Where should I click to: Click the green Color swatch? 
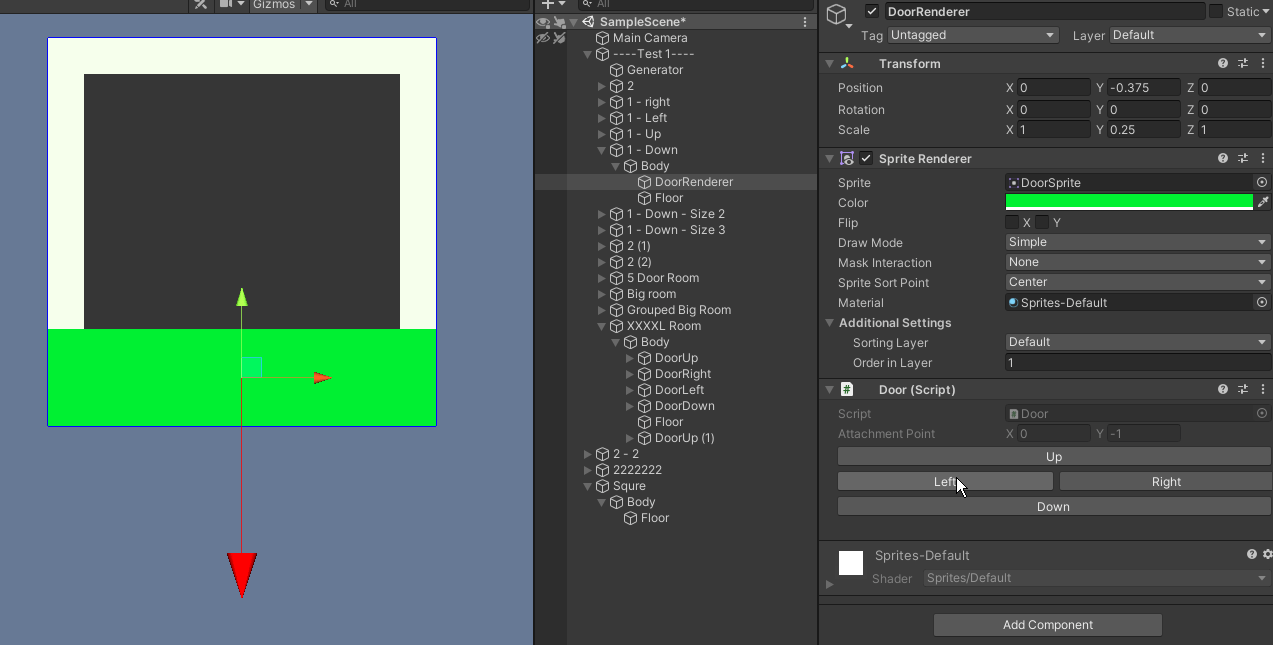[1128, 202]
